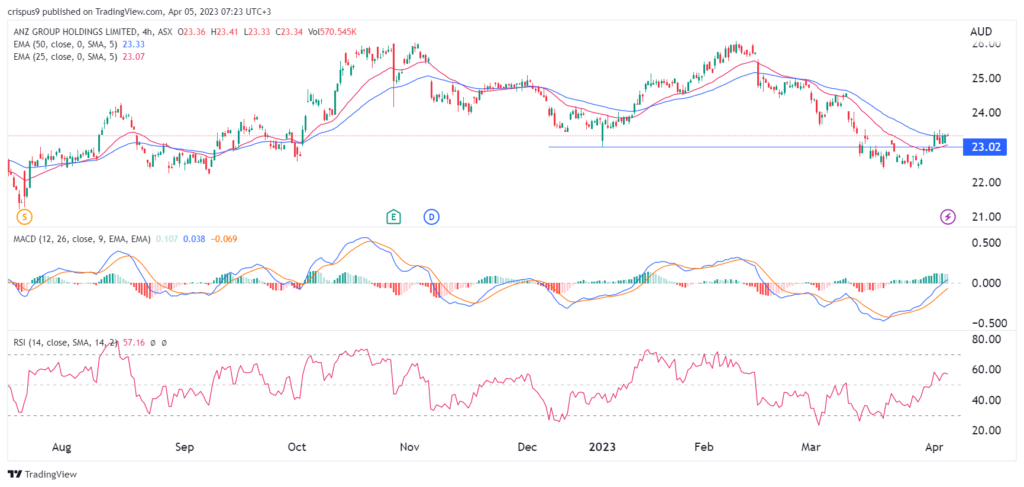Viewport: 1024px width, 487px height.
Task: Click the EMA 25 value 23.07
Action: coord(134,56)
